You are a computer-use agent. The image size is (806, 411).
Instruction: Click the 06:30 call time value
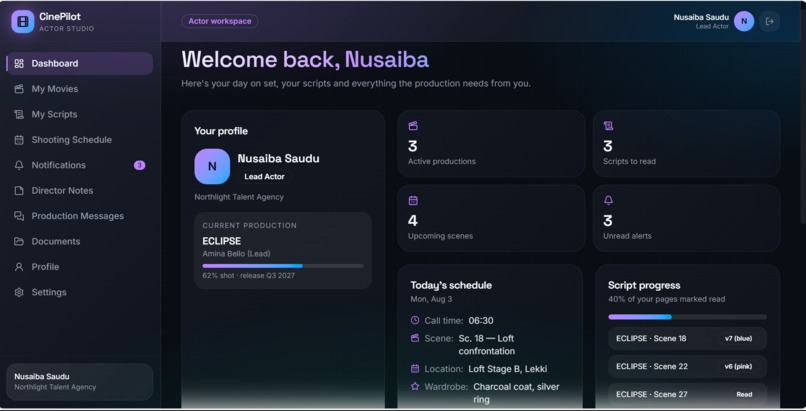481,321
